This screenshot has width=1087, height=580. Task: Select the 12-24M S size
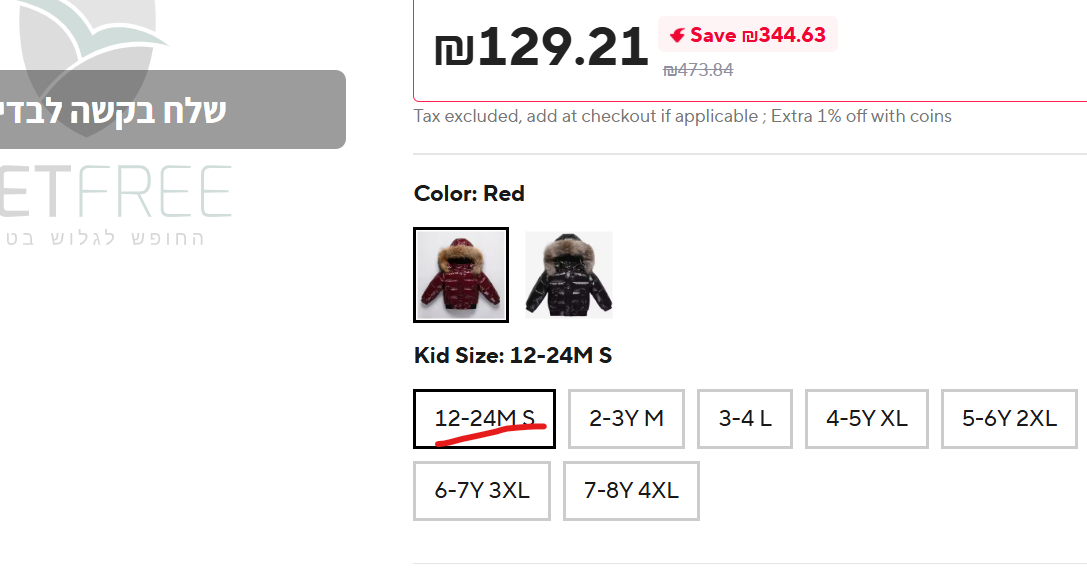[x=484, y=419]
